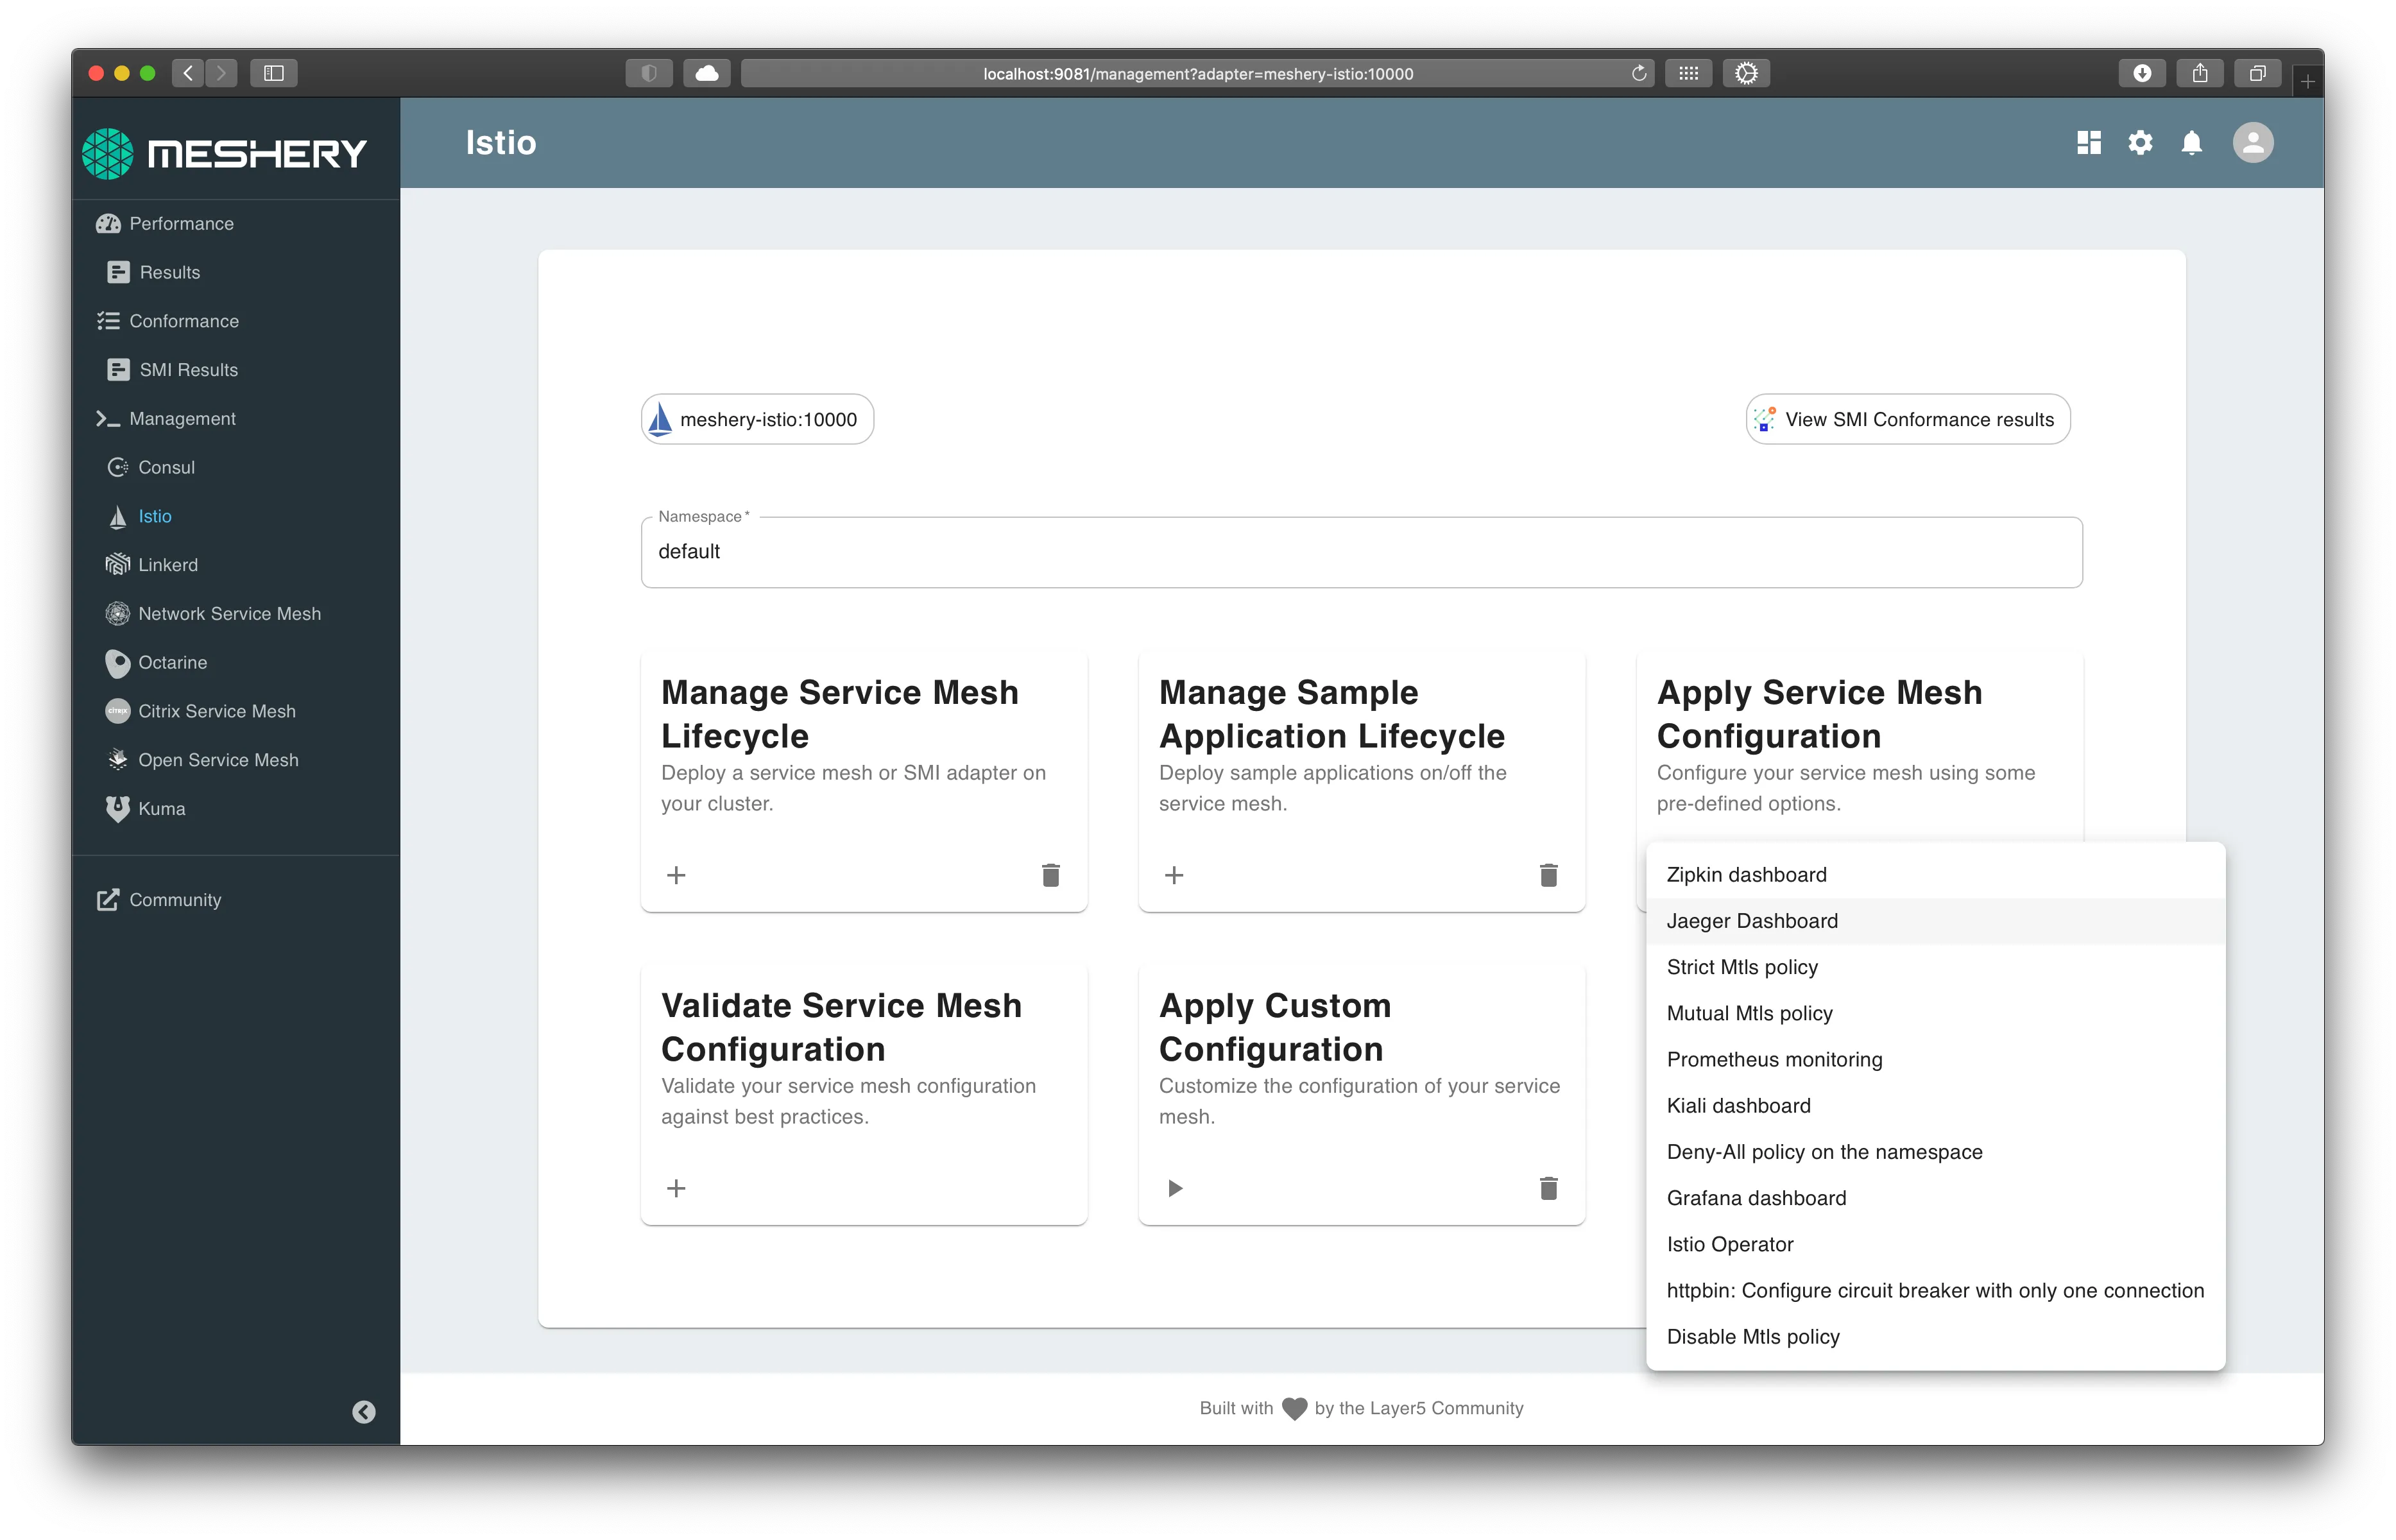The width and height of the screenshot is (2396, 1540).
Task: Open the Performance section
Action: pos(179,223)
